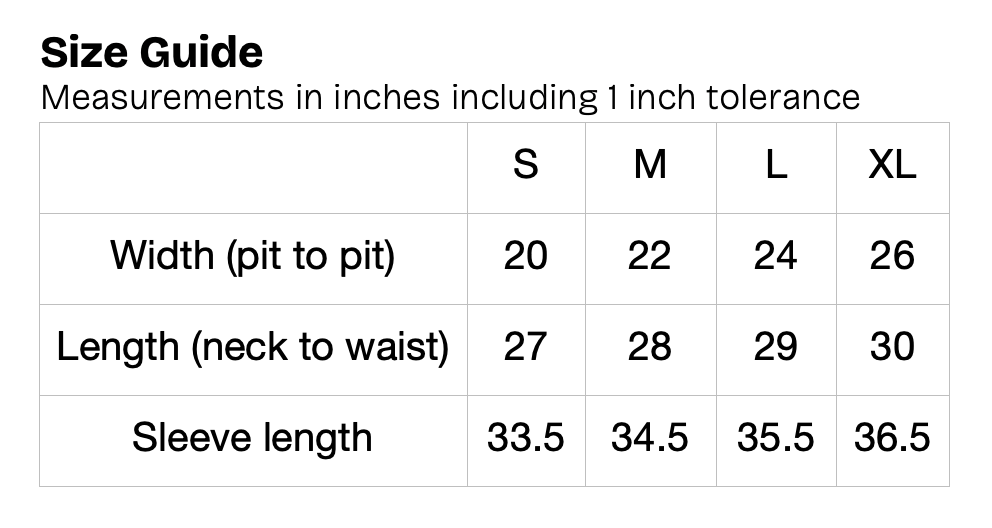
Task: Click the Width (pit to pit) row label
Action: 253,257
